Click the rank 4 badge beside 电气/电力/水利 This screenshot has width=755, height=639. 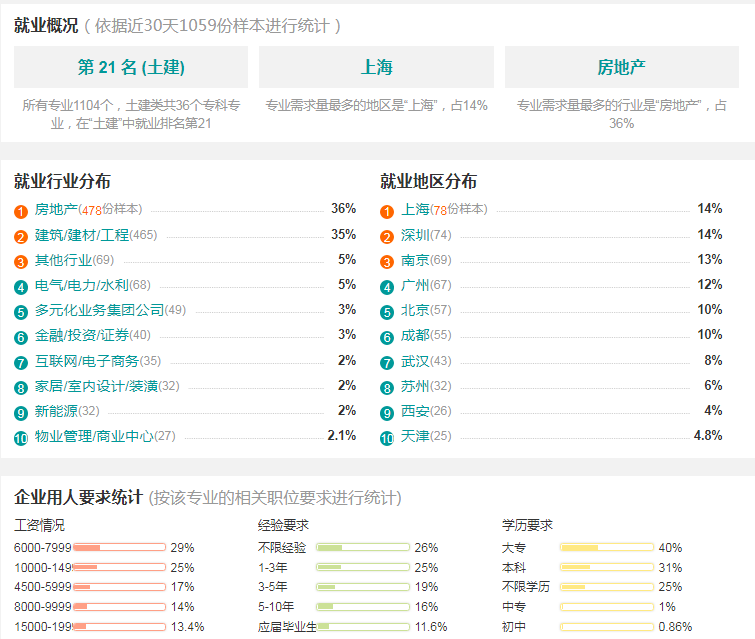[x=21, y=287]
